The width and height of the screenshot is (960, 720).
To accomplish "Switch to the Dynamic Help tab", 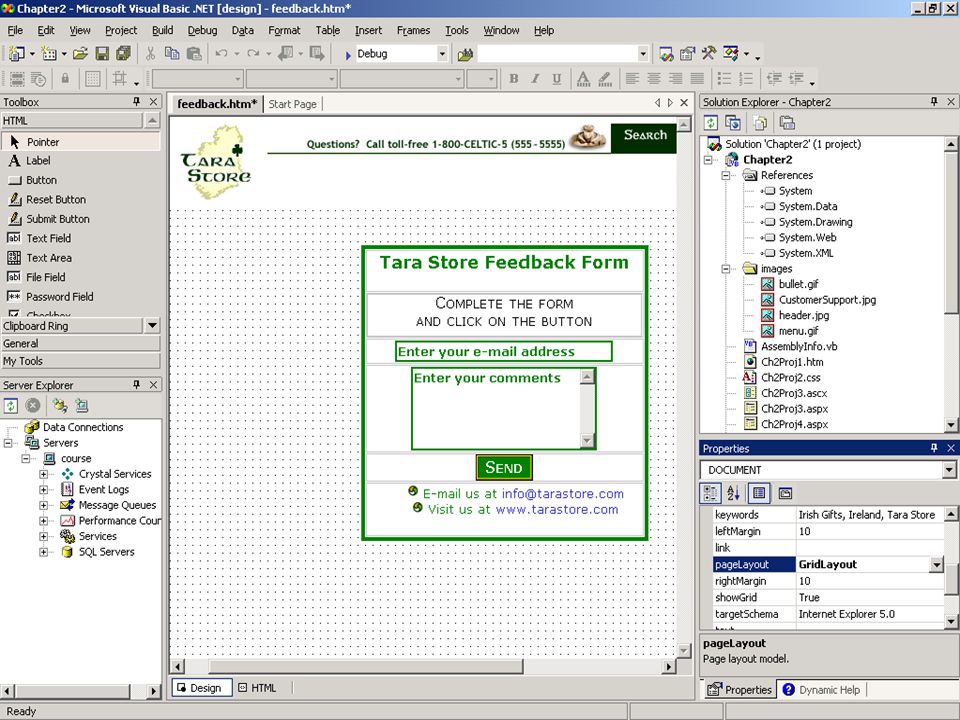I will point(822,690).
